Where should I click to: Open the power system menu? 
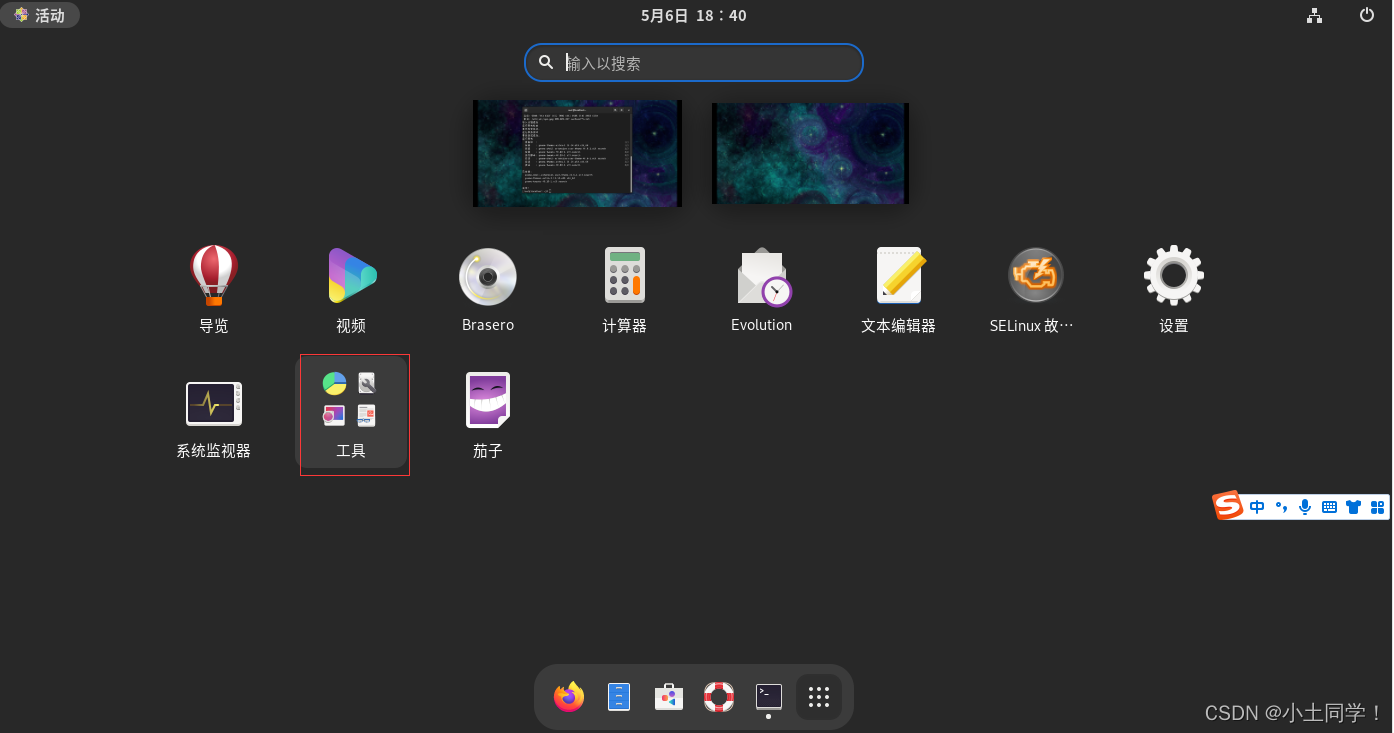tap(1366, 15)
